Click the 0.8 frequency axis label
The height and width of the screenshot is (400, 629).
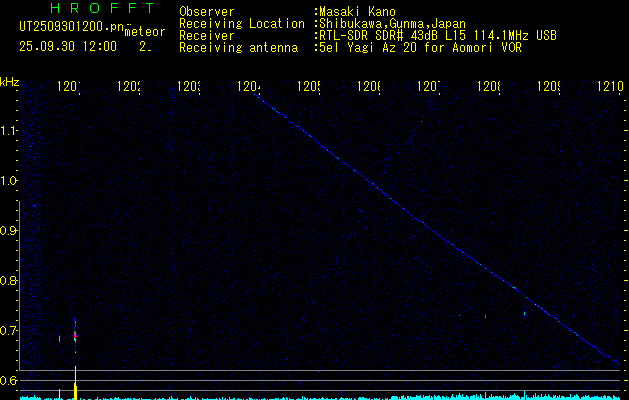(x=8, y=280)
